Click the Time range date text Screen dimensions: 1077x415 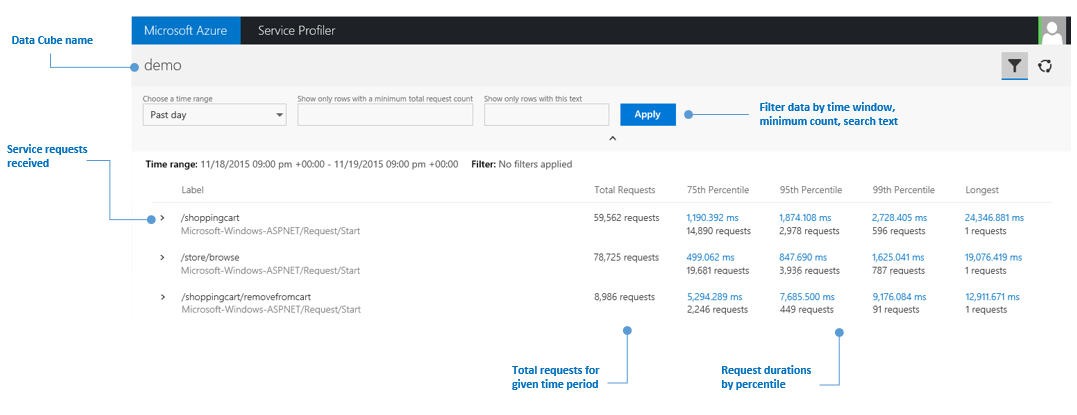click(329, 164)
